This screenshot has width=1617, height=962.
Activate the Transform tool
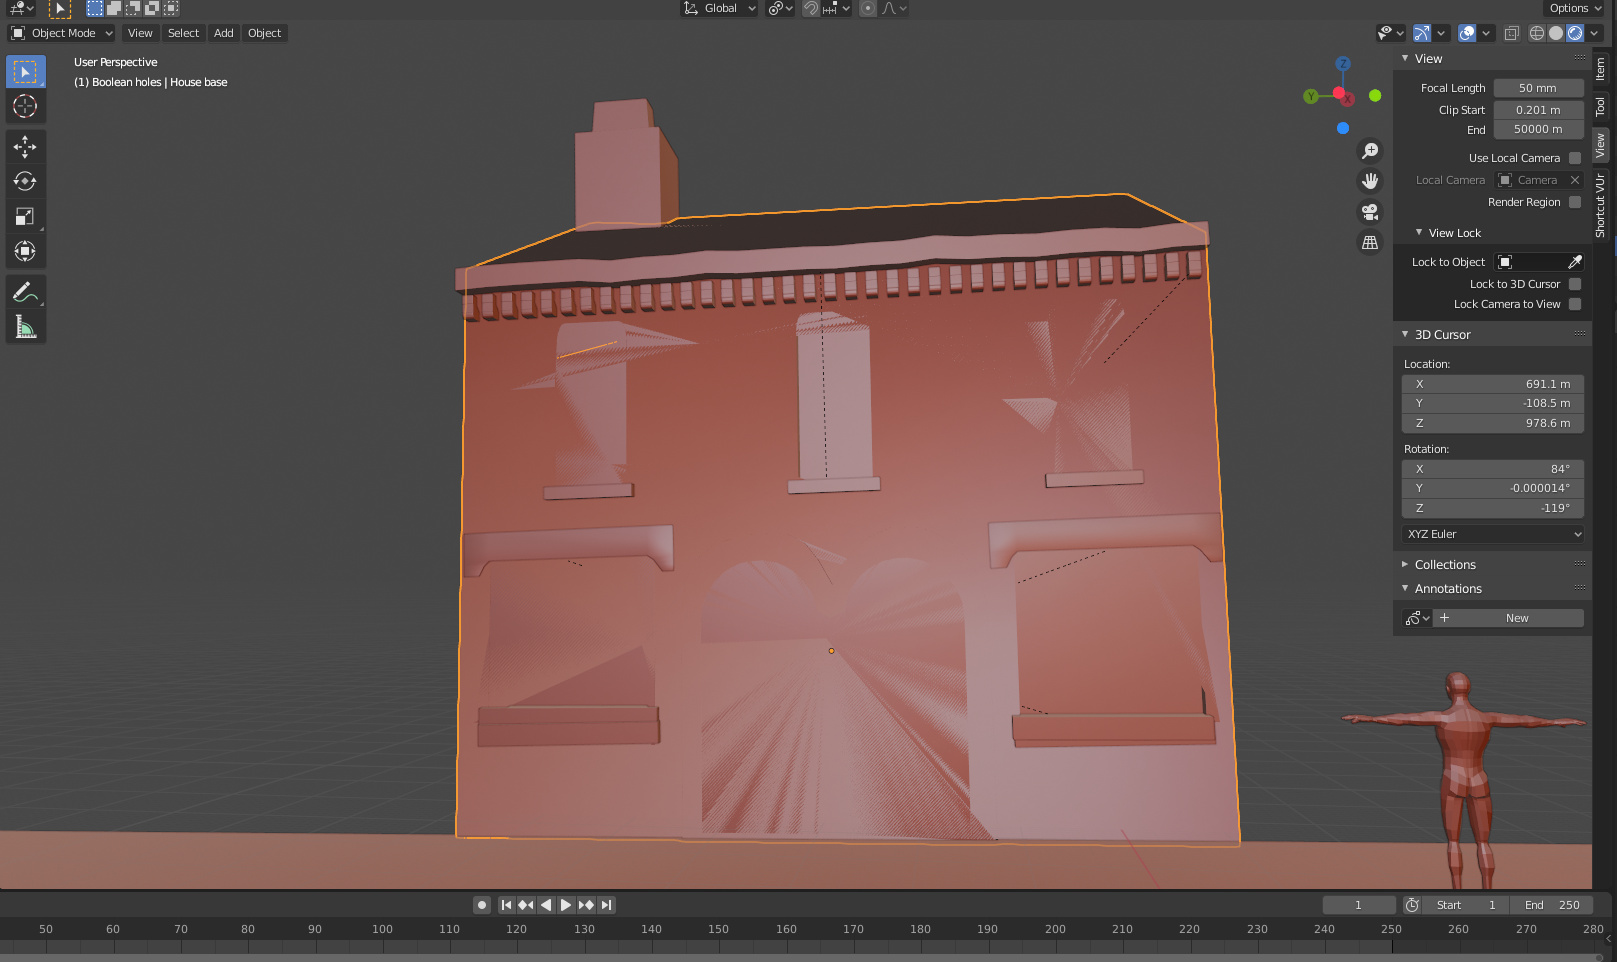(x=25, y=252)
